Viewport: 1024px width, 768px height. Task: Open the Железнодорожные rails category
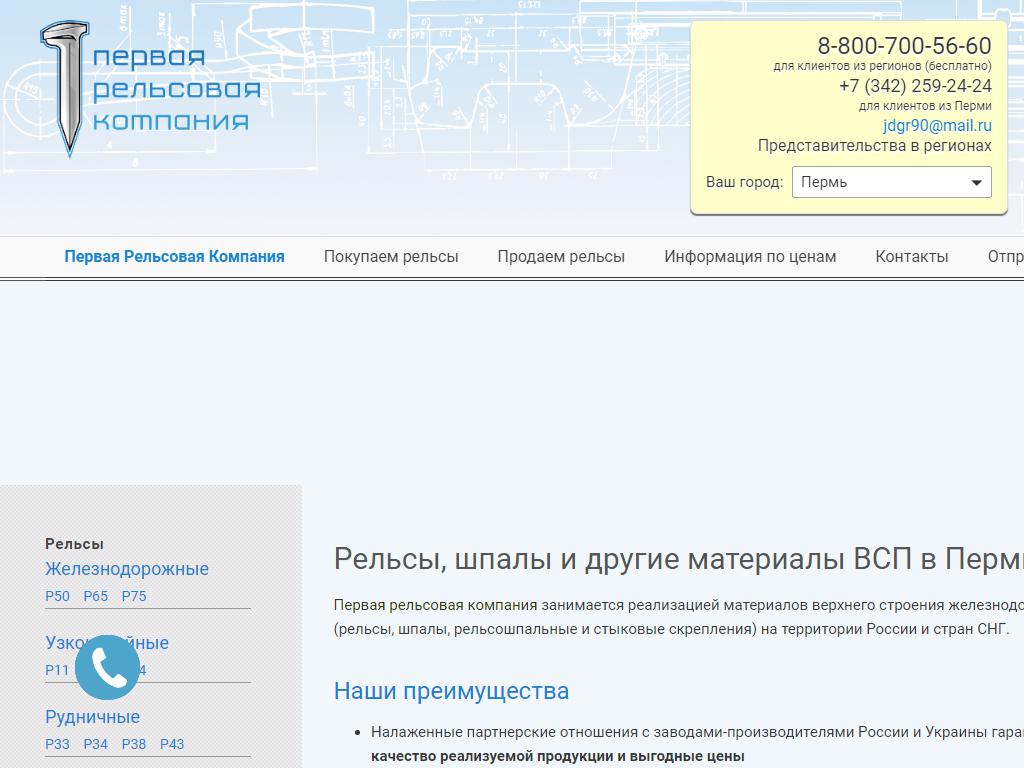[x=127, y=569]
